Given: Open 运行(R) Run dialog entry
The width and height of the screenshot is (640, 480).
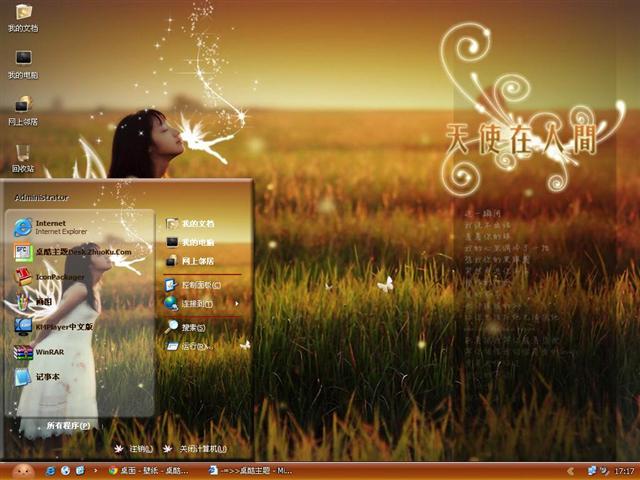Looking at the screenshot, I should 188,346.
